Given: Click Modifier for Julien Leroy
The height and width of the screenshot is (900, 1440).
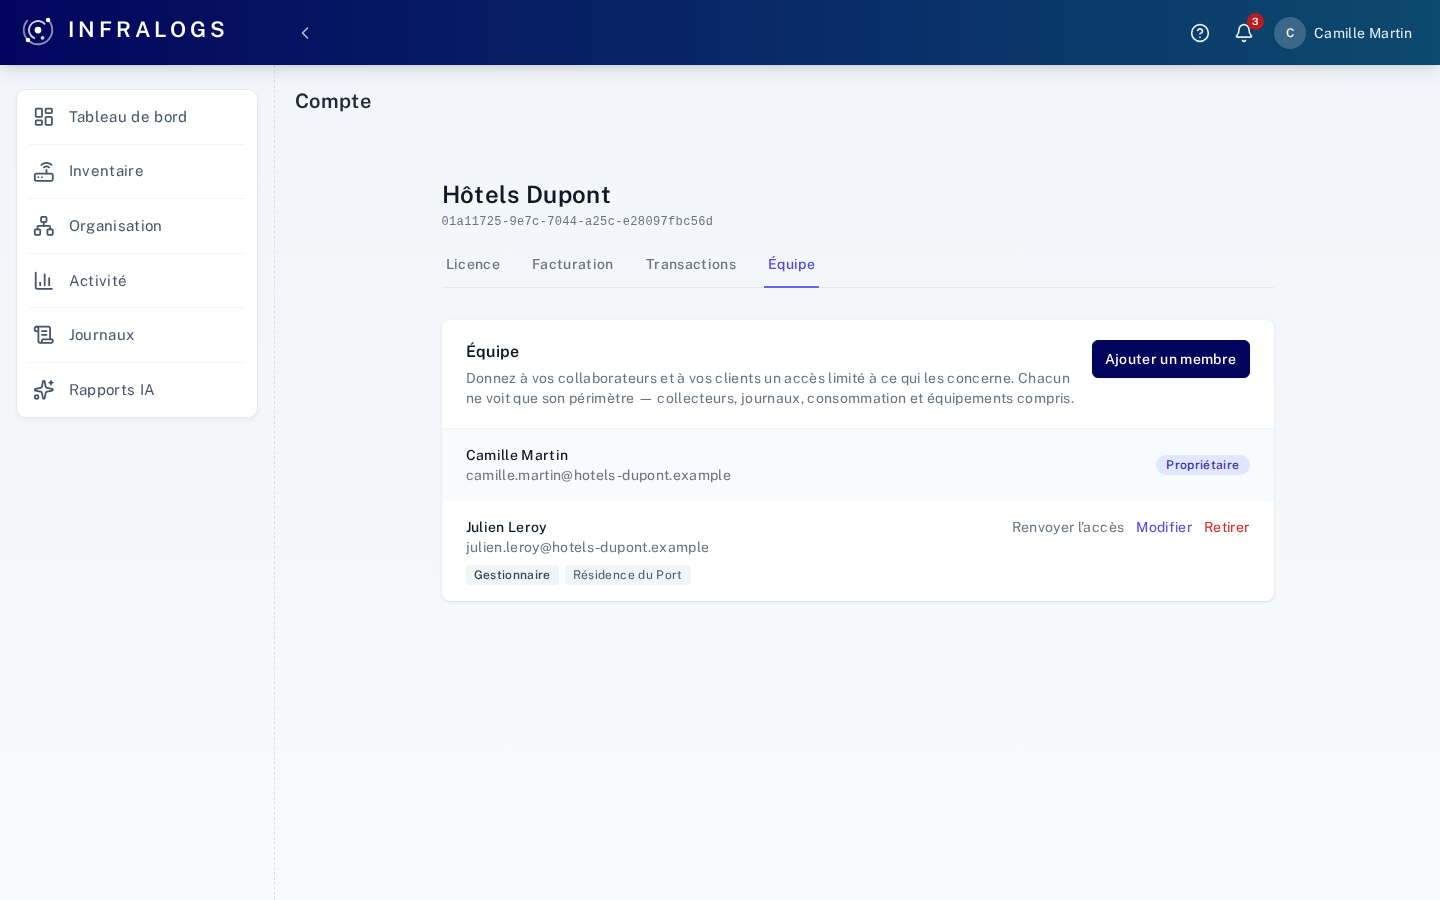Looking at the screenshot, I should tap(1164, 527).
